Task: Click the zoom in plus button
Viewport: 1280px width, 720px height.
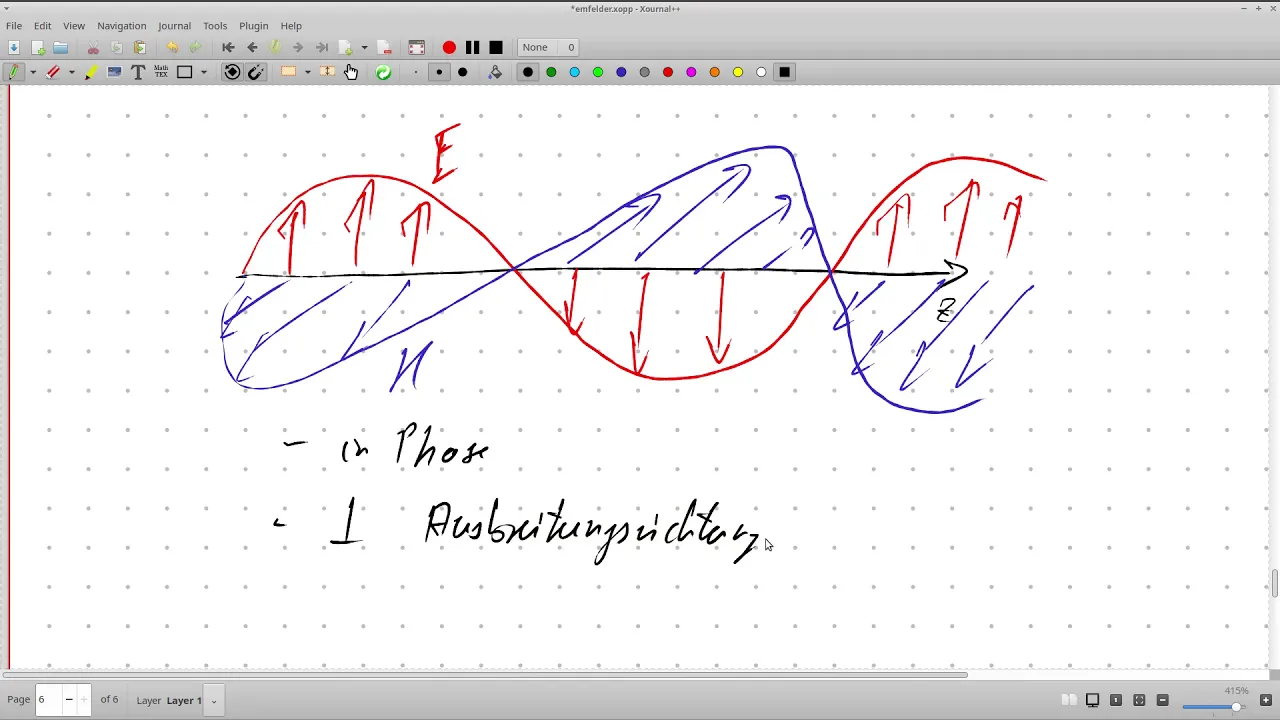Action: pyautogui.click(x=1266, y=700)
